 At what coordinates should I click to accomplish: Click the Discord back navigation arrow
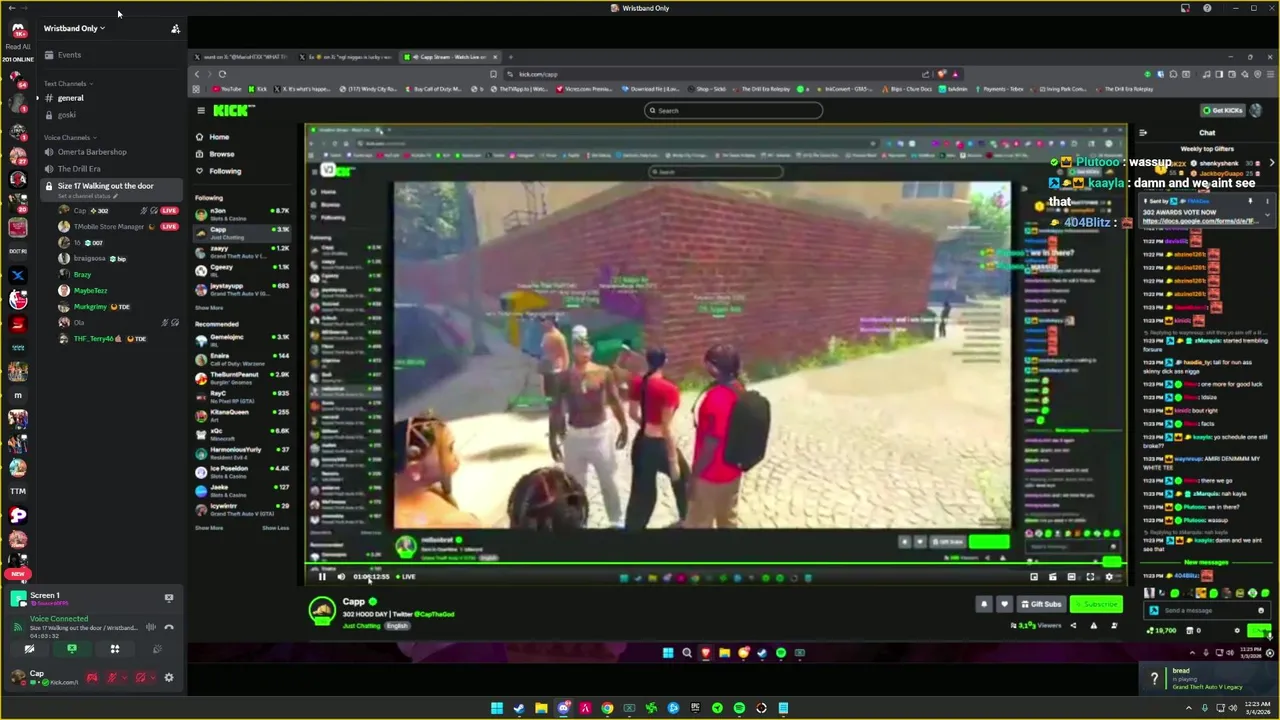point(11,8)
